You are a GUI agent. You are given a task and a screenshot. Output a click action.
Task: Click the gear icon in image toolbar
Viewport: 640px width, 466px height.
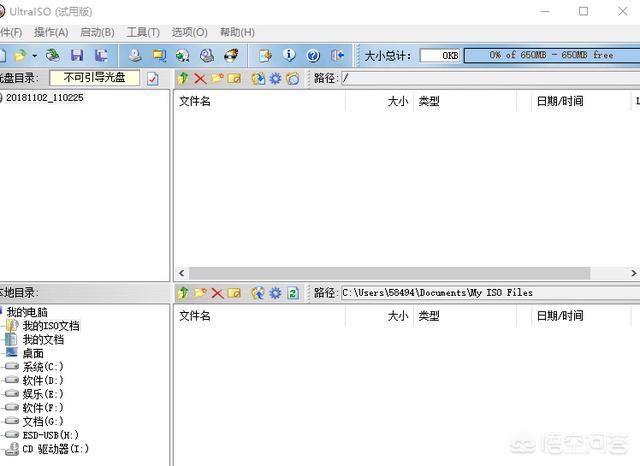(276, 78)
